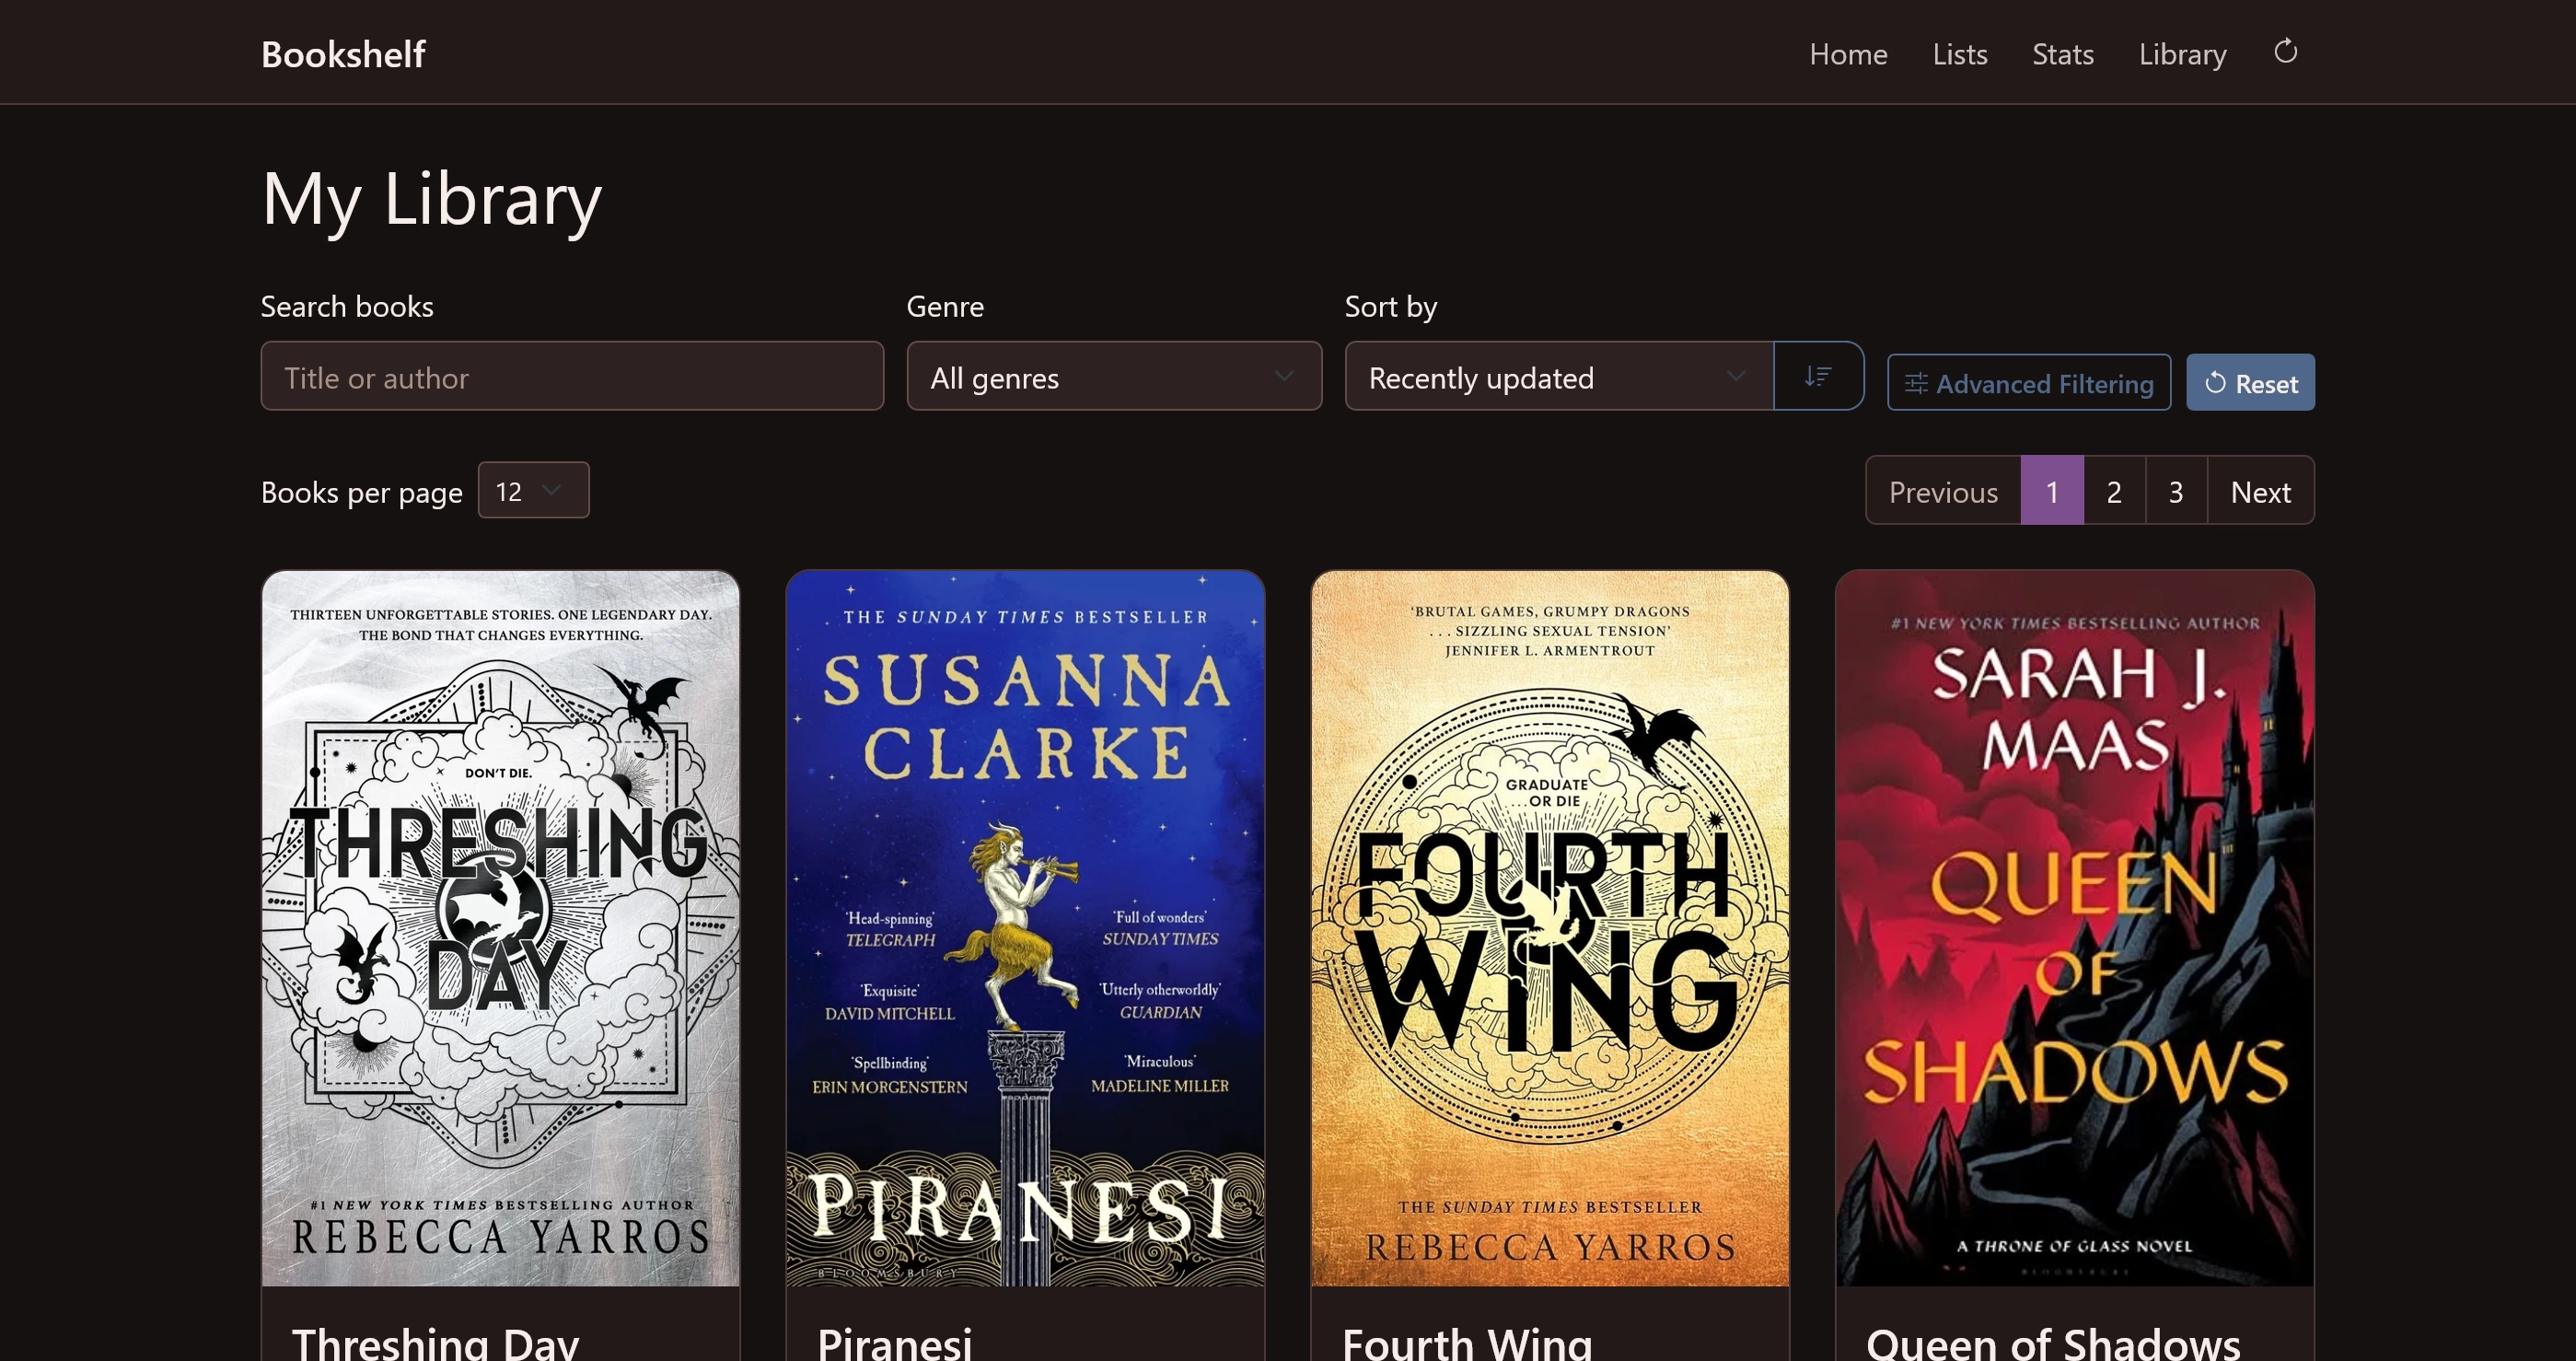Go to pagination page 2

tap(2114, 490)
